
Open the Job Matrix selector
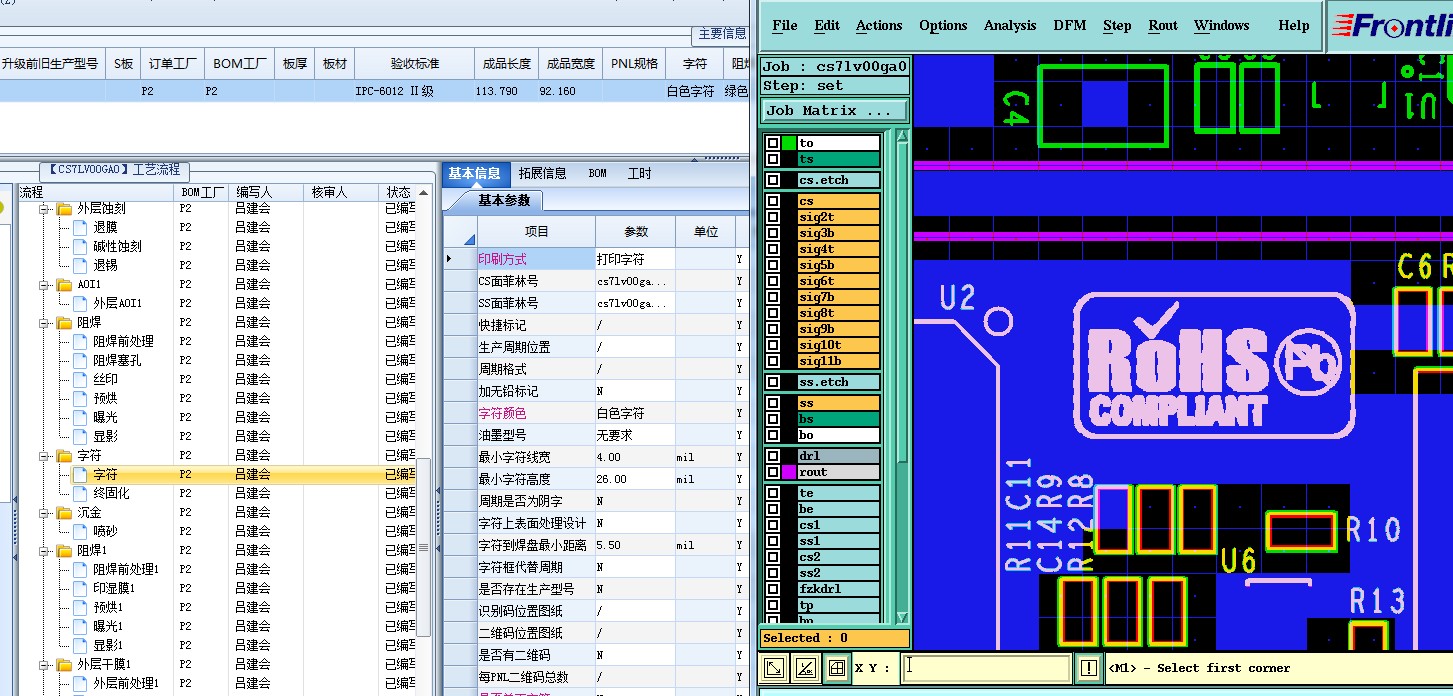(834, 111)
